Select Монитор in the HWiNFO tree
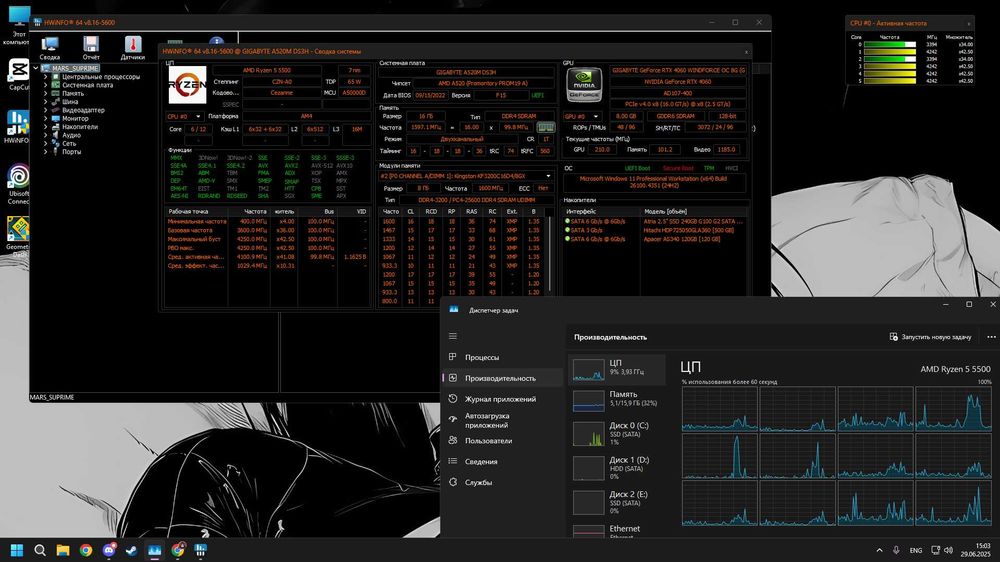1000x562 pixels. [x=75, y=118]
